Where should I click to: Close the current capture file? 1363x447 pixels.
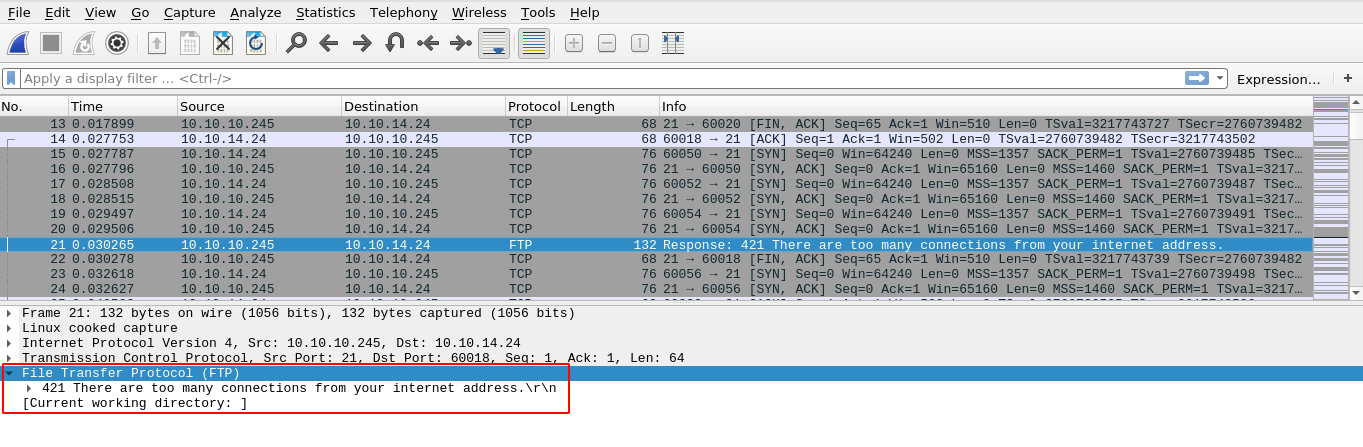(x=223, y=43)
